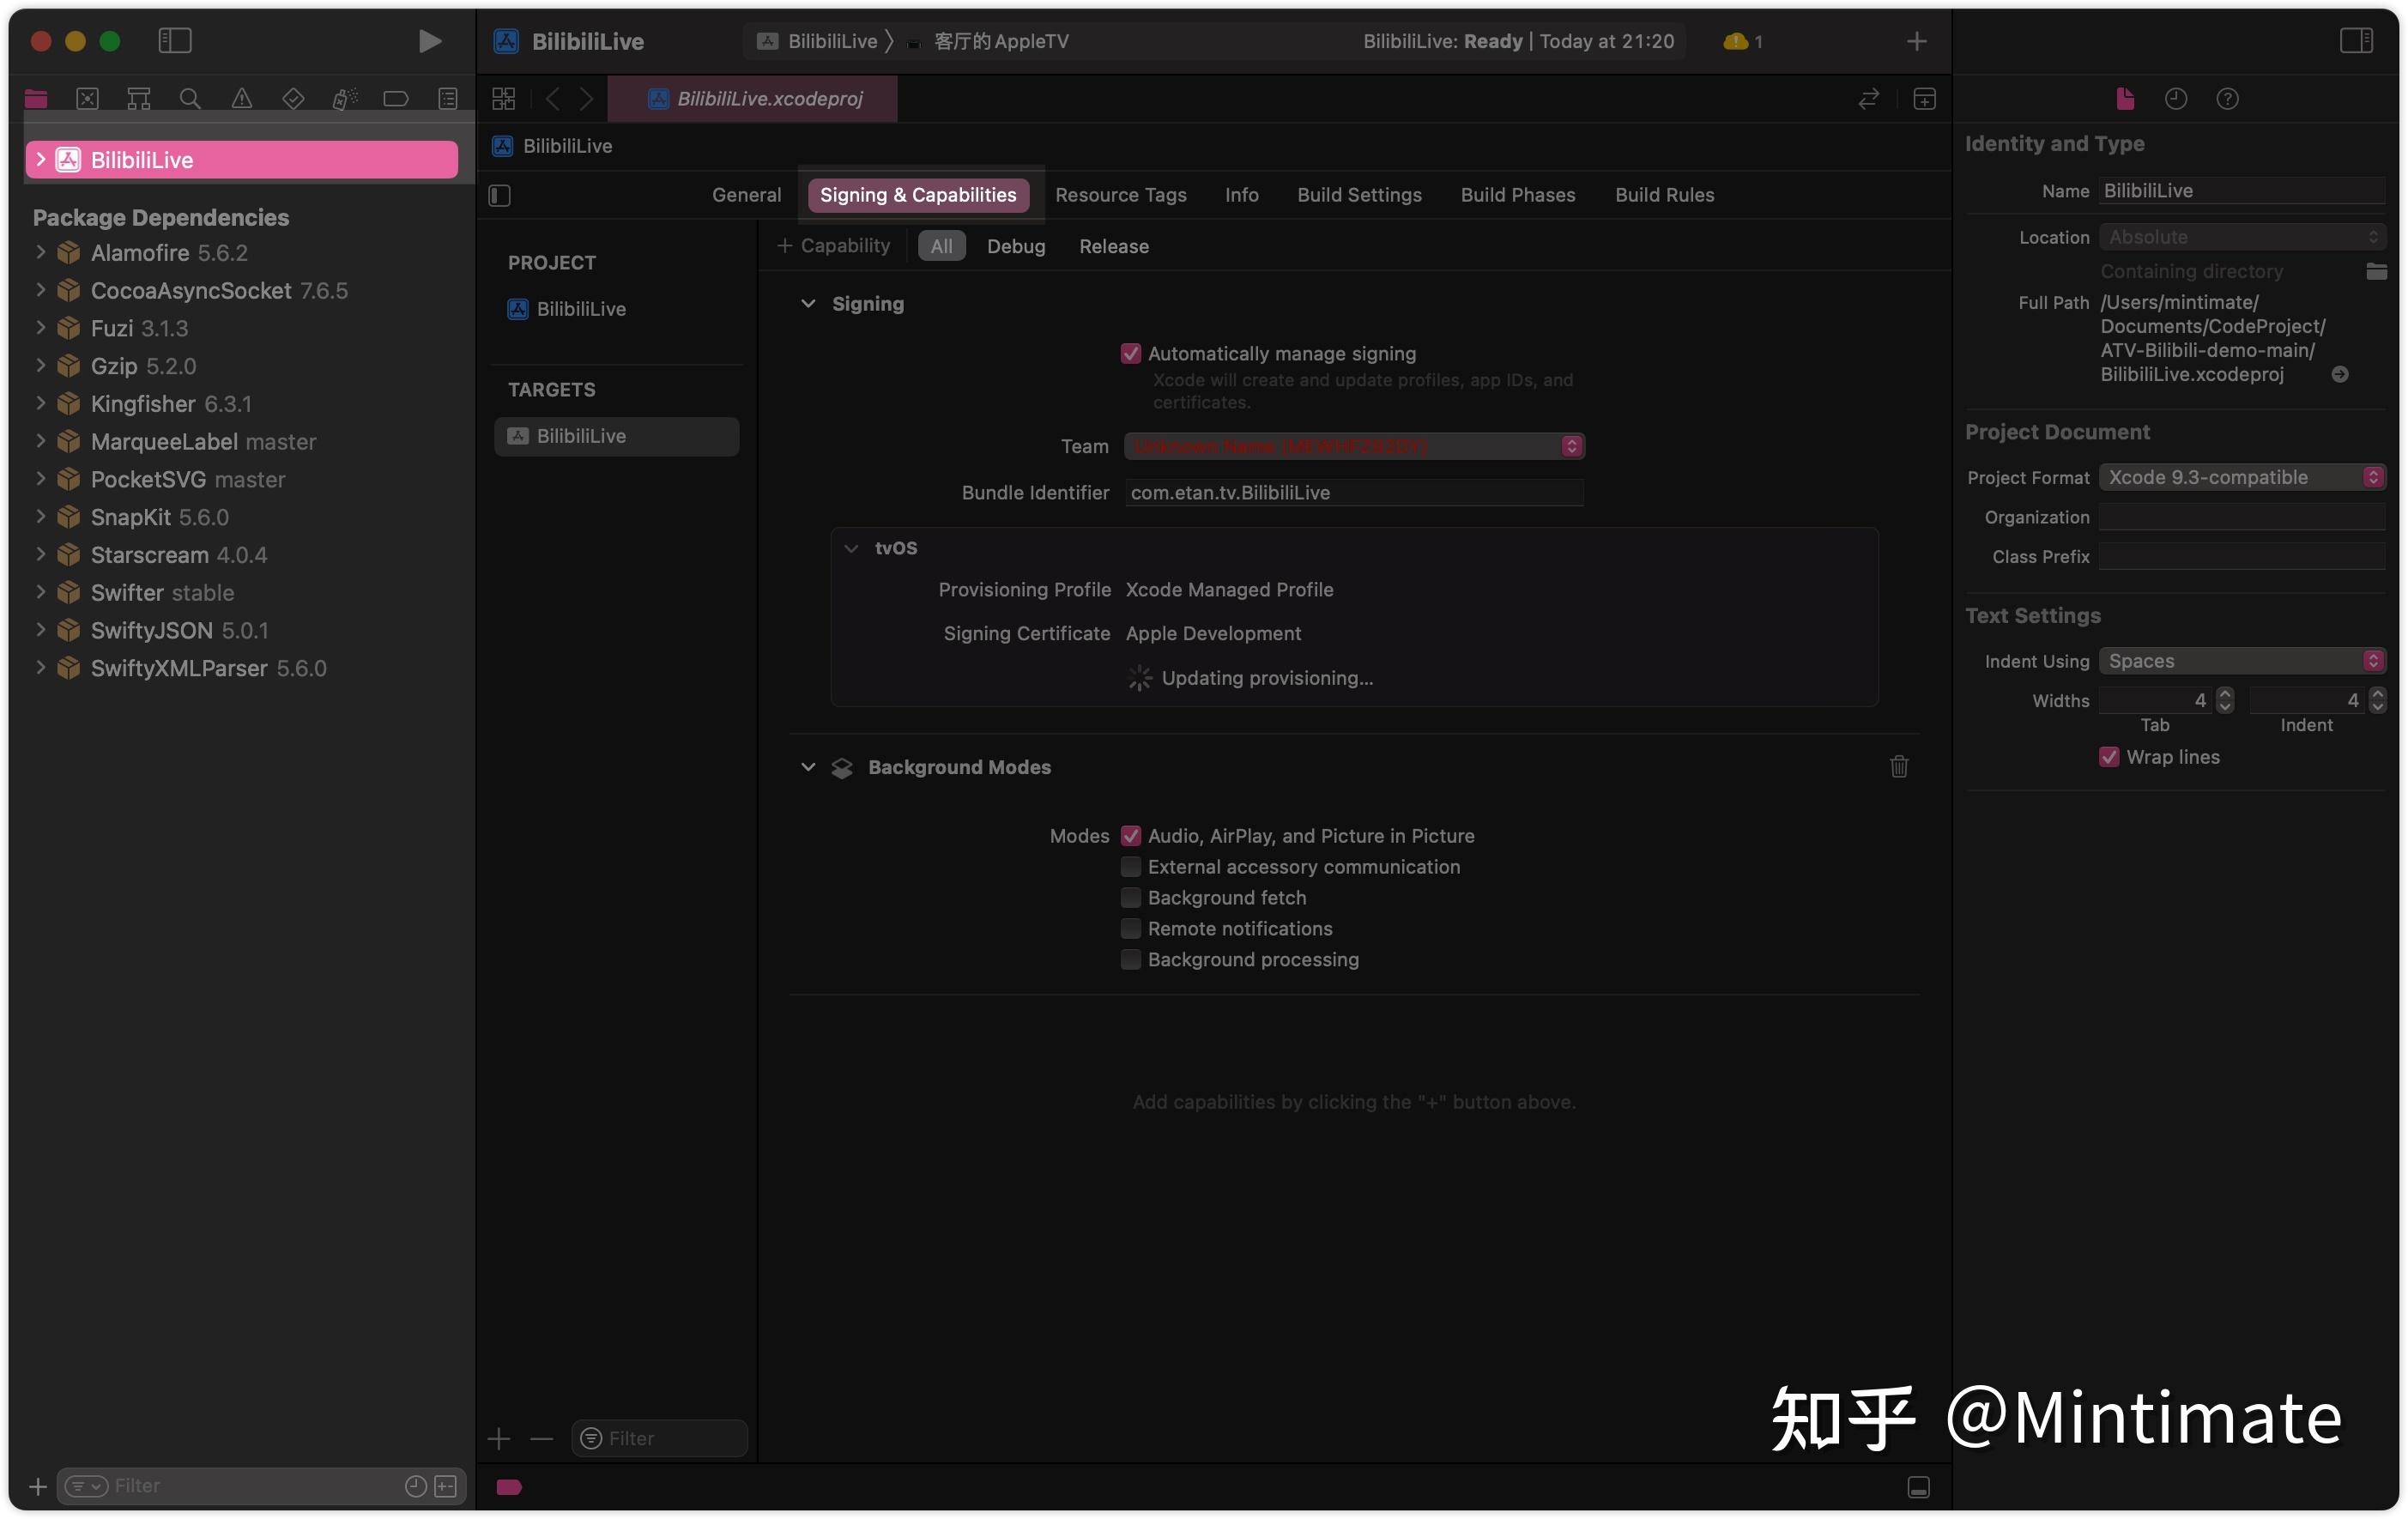Viewport: 2408px width, 1519px height.
Task: Select the Debug configuration filter
Action: (1015, 246)
